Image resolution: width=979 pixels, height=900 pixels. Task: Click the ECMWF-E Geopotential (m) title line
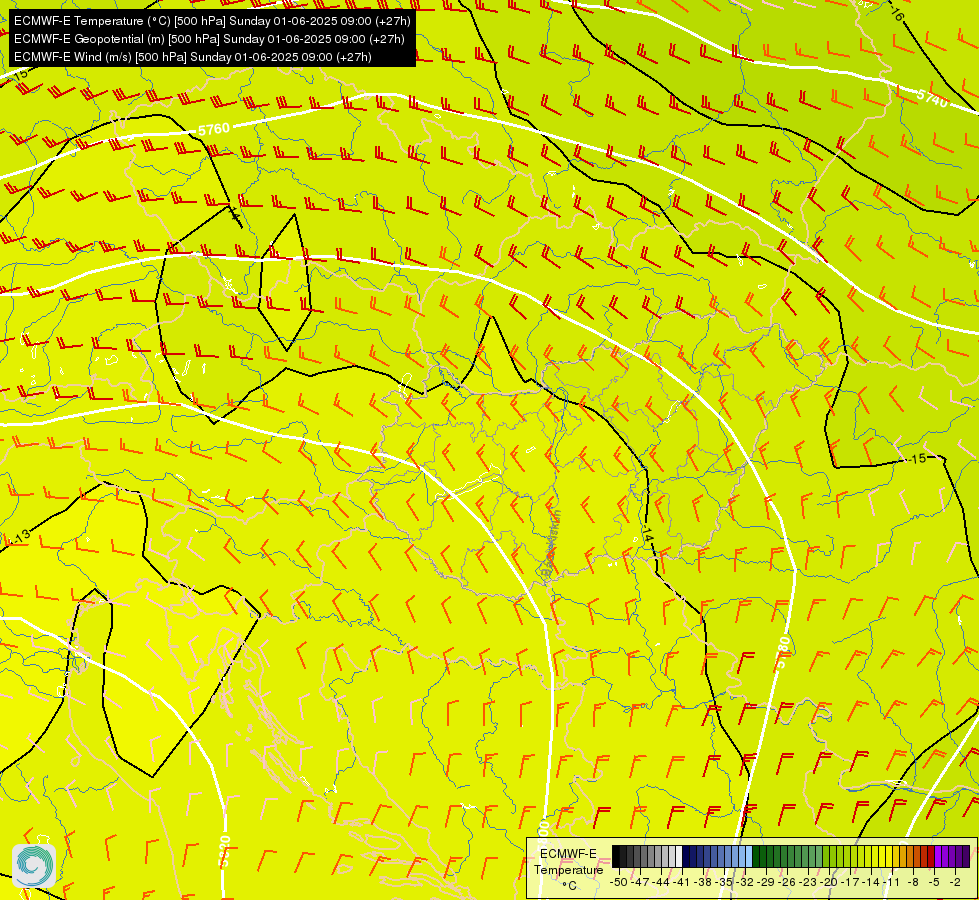[209, 39]
